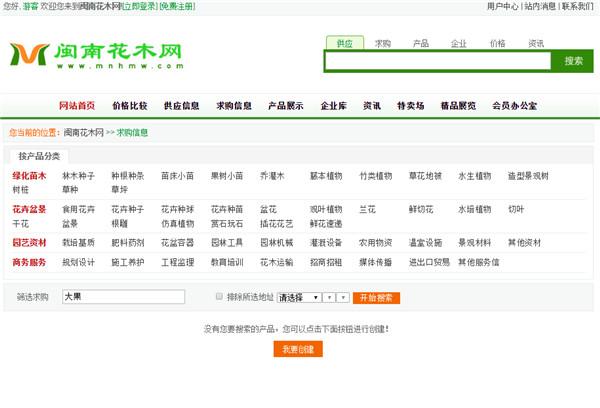Click the 按产品分类 section tab
The width and height of the screenshot is (600, 408).
click(39, 156)
